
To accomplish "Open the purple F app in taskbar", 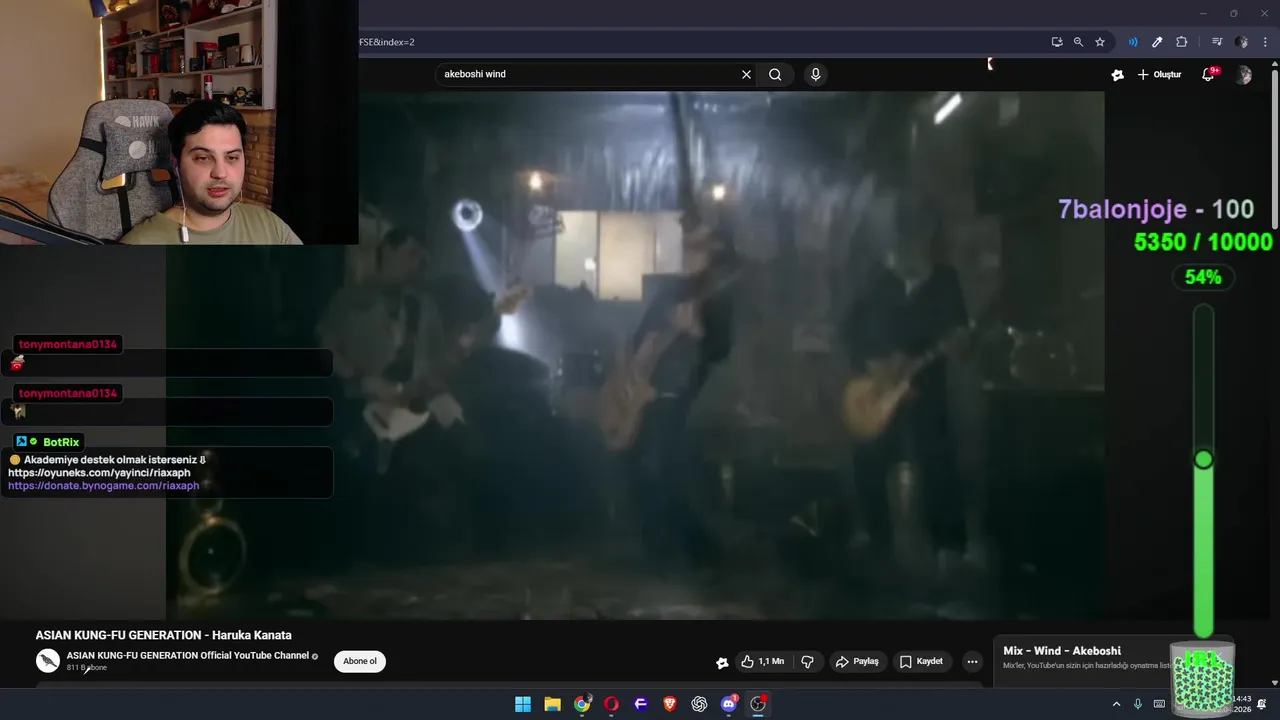I will pos(641,704).
